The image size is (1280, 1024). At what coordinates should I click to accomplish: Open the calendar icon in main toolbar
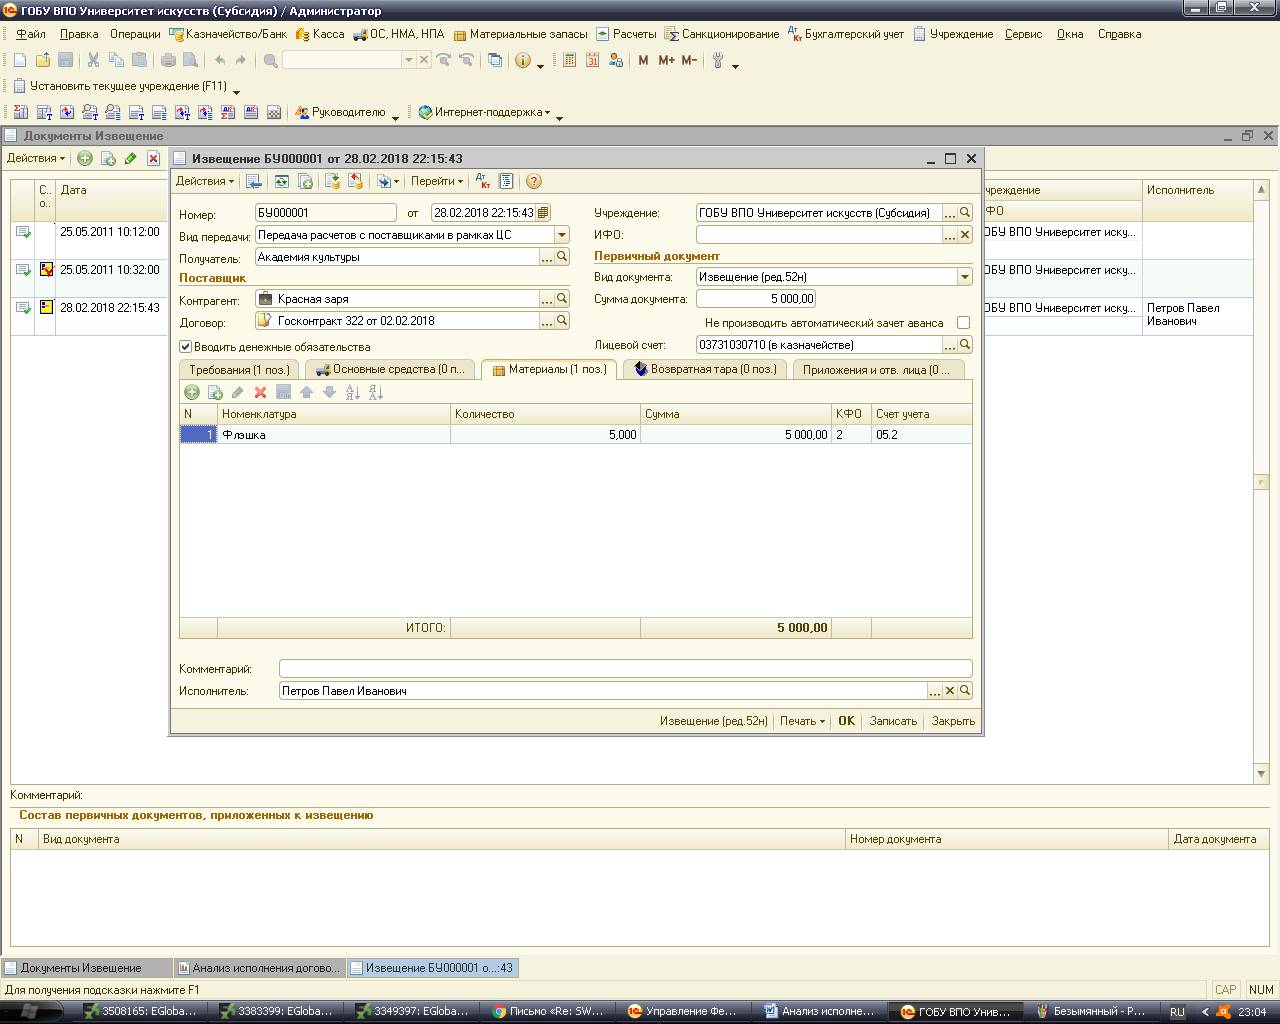tap(592, 60)
